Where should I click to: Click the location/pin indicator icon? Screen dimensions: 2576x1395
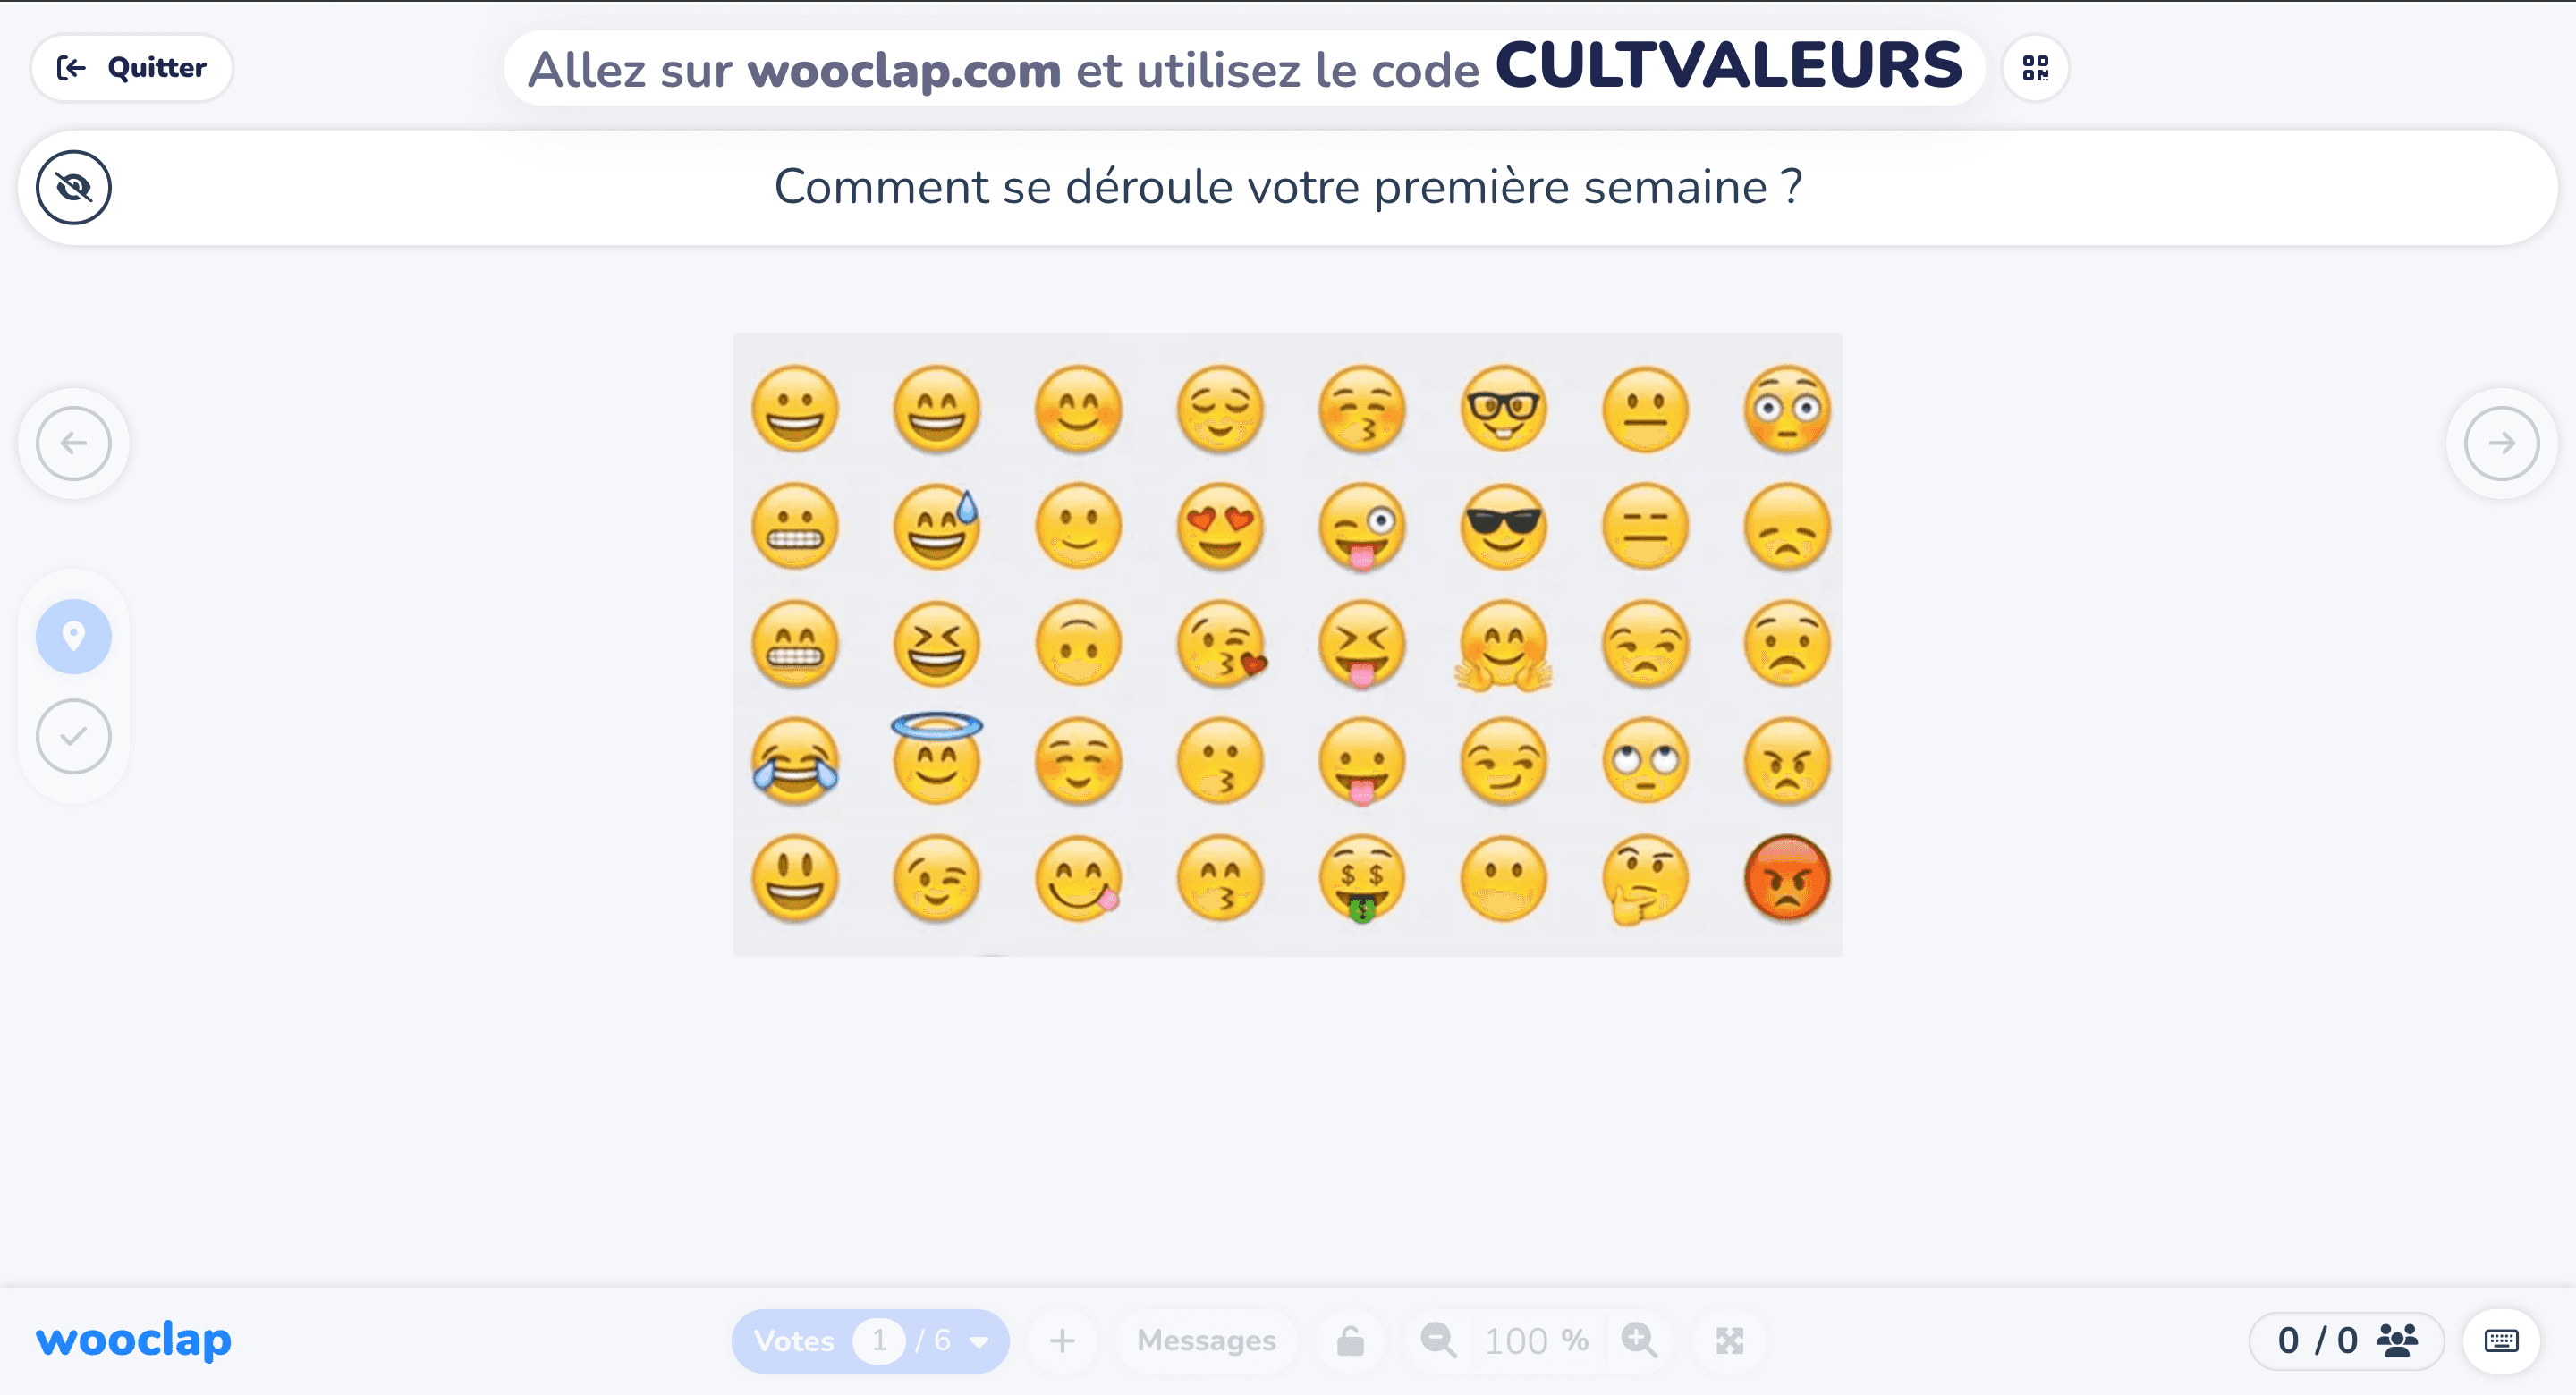click(x=72, y=634)
